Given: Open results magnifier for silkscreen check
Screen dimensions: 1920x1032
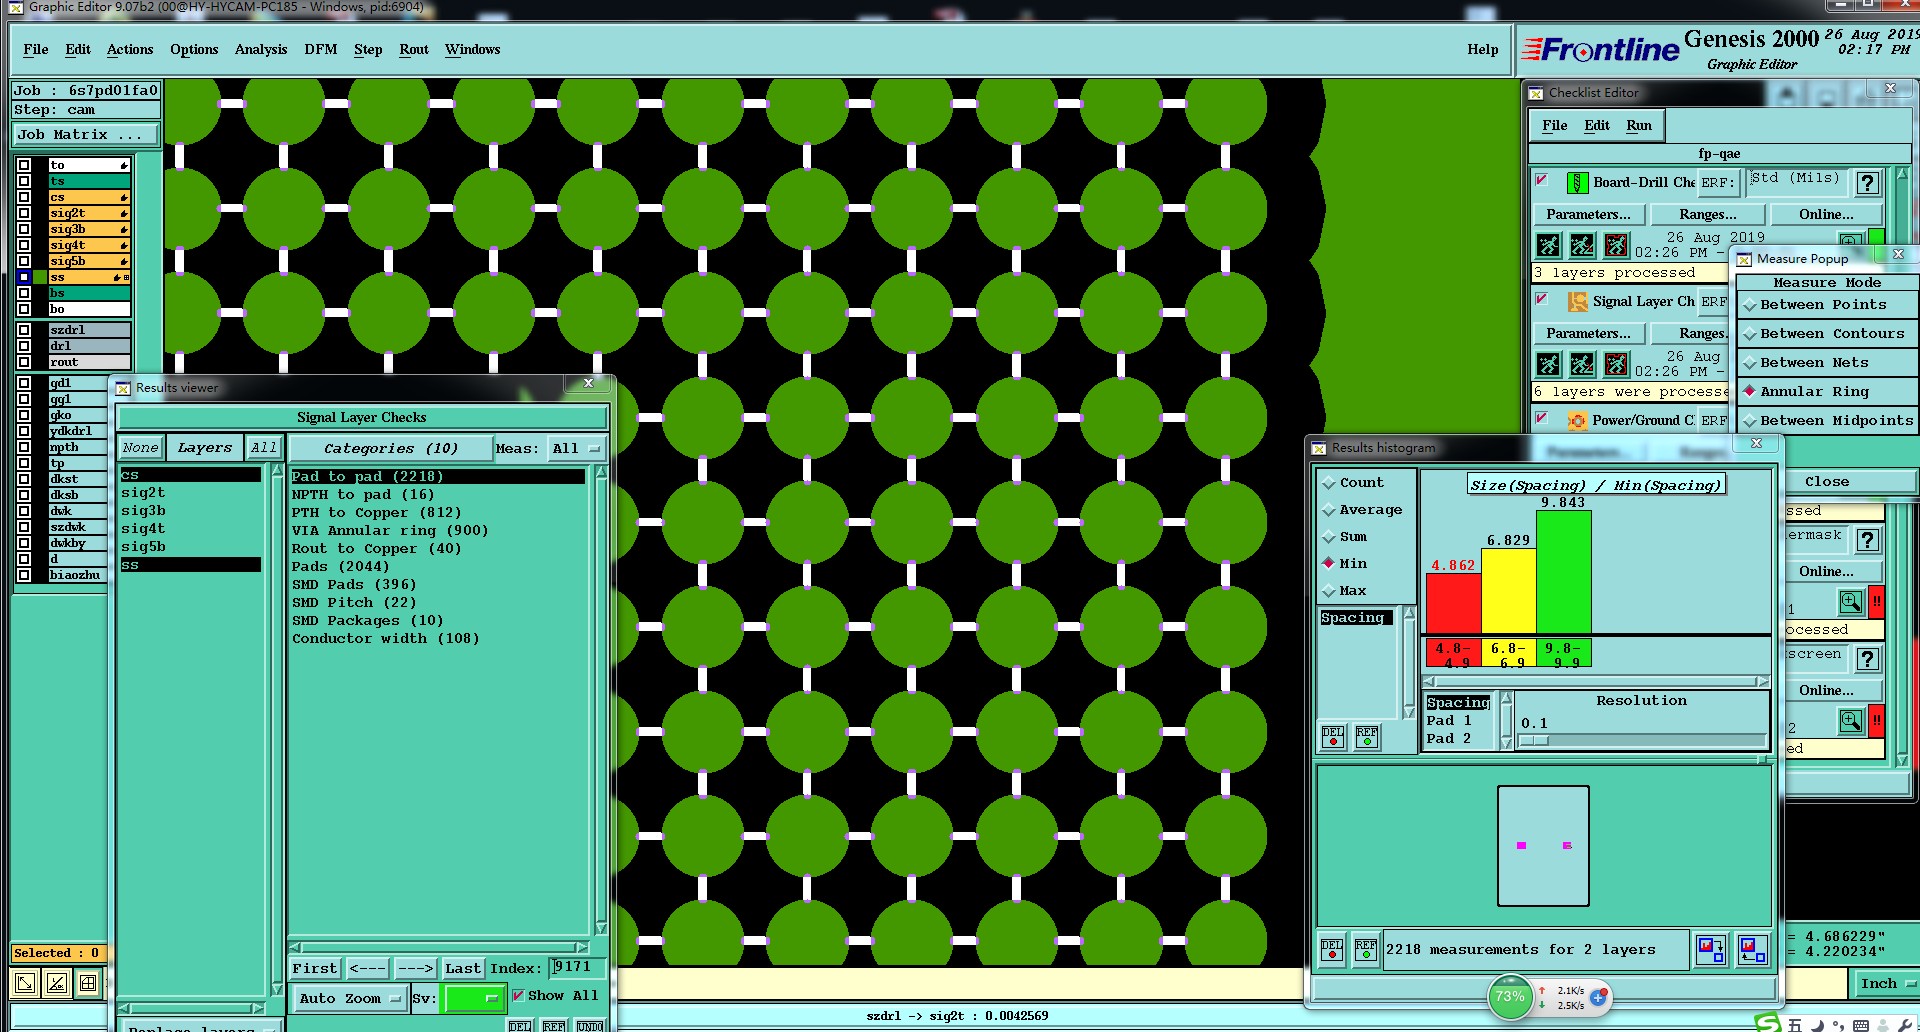Looking at the screenshot, I should 1850,720.
